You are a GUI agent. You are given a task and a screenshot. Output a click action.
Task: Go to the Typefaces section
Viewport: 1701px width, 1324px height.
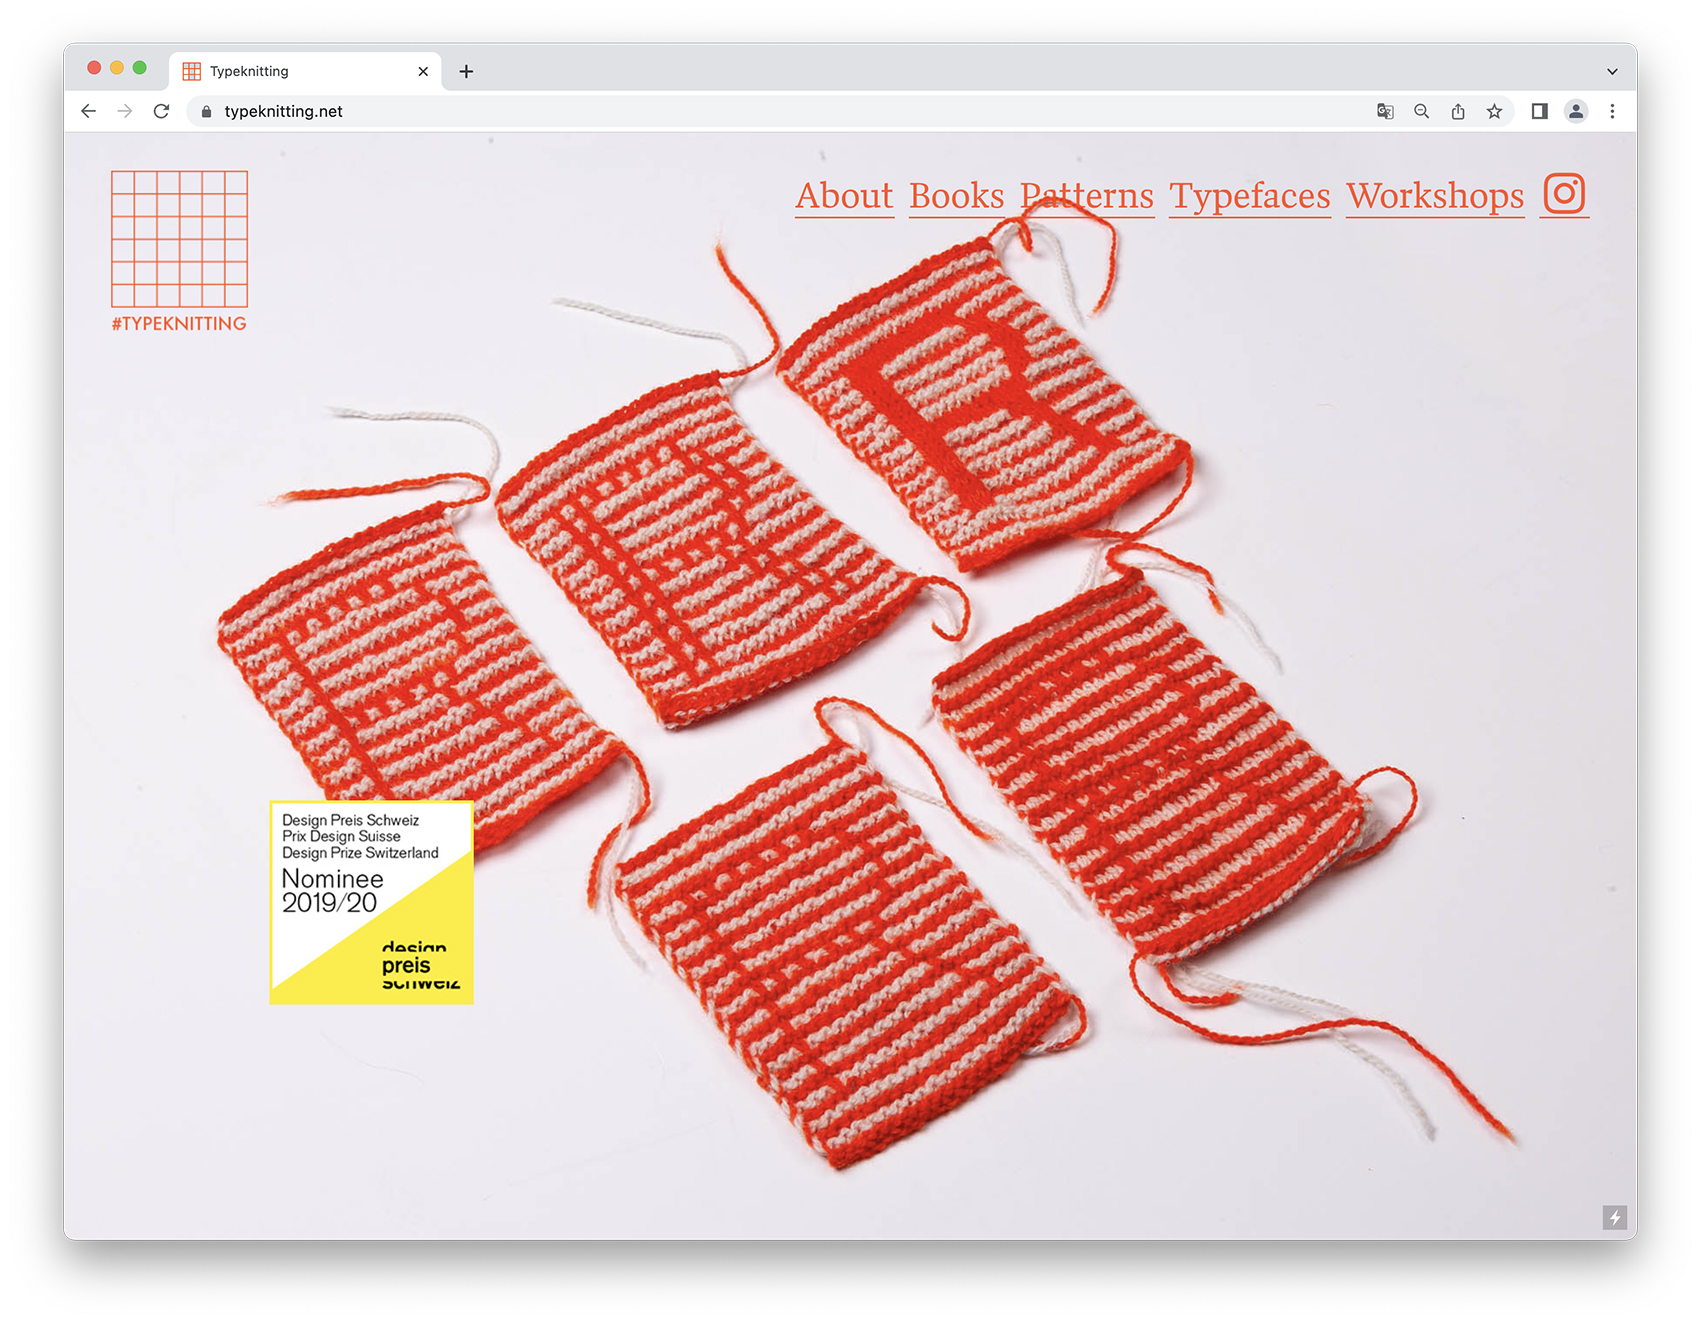click(1250, 196)
